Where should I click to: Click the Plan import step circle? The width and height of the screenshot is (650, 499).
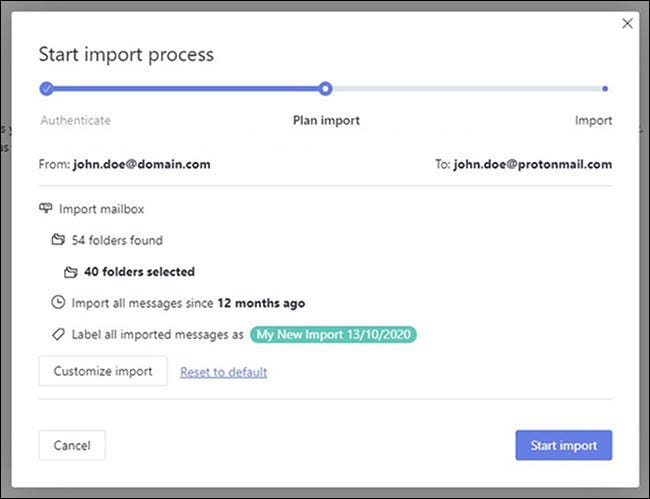[x=325, y=89]
